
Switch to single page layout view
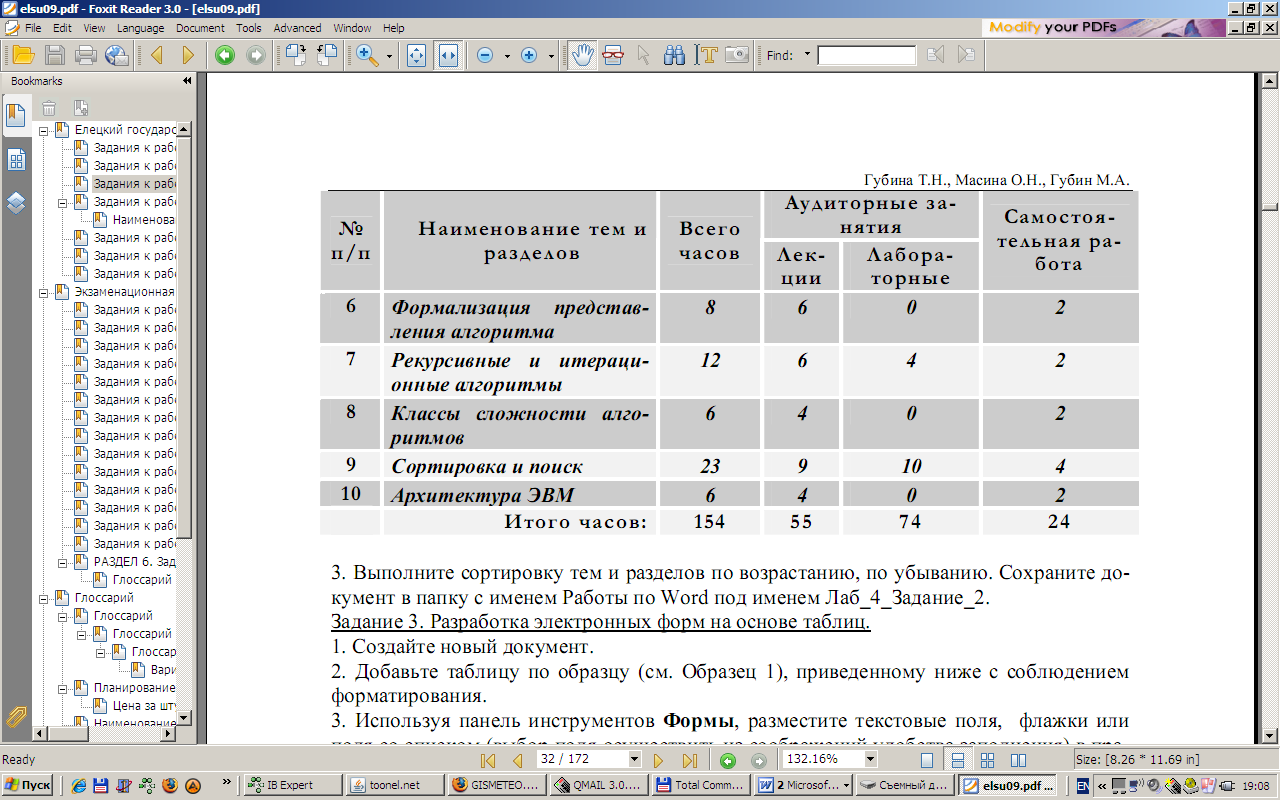(x=929, y=760)
